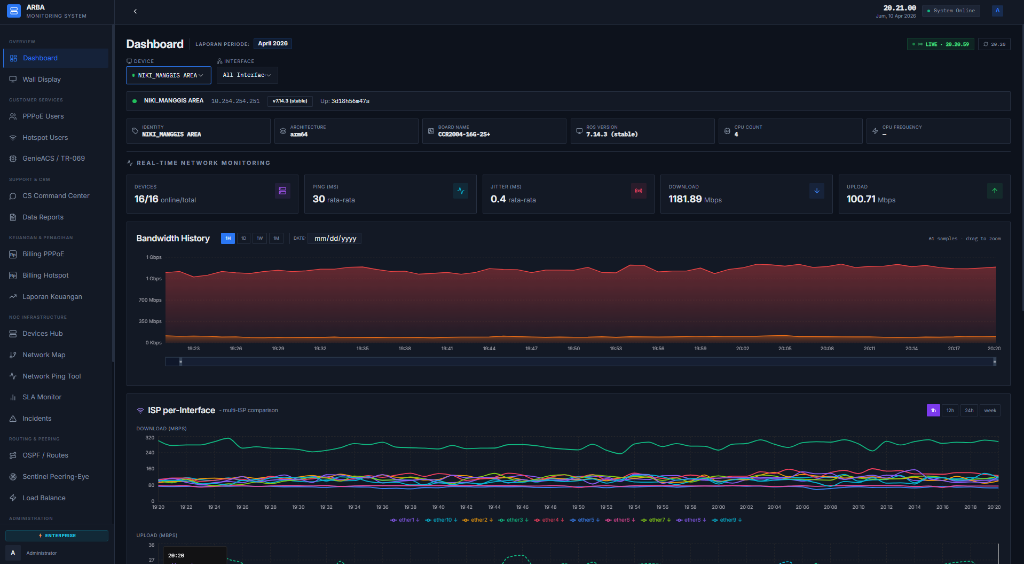Click the Billing PPPoE sidebar icon
Image resolution: width=1024 pixels, height=564 pixels.
14,254
